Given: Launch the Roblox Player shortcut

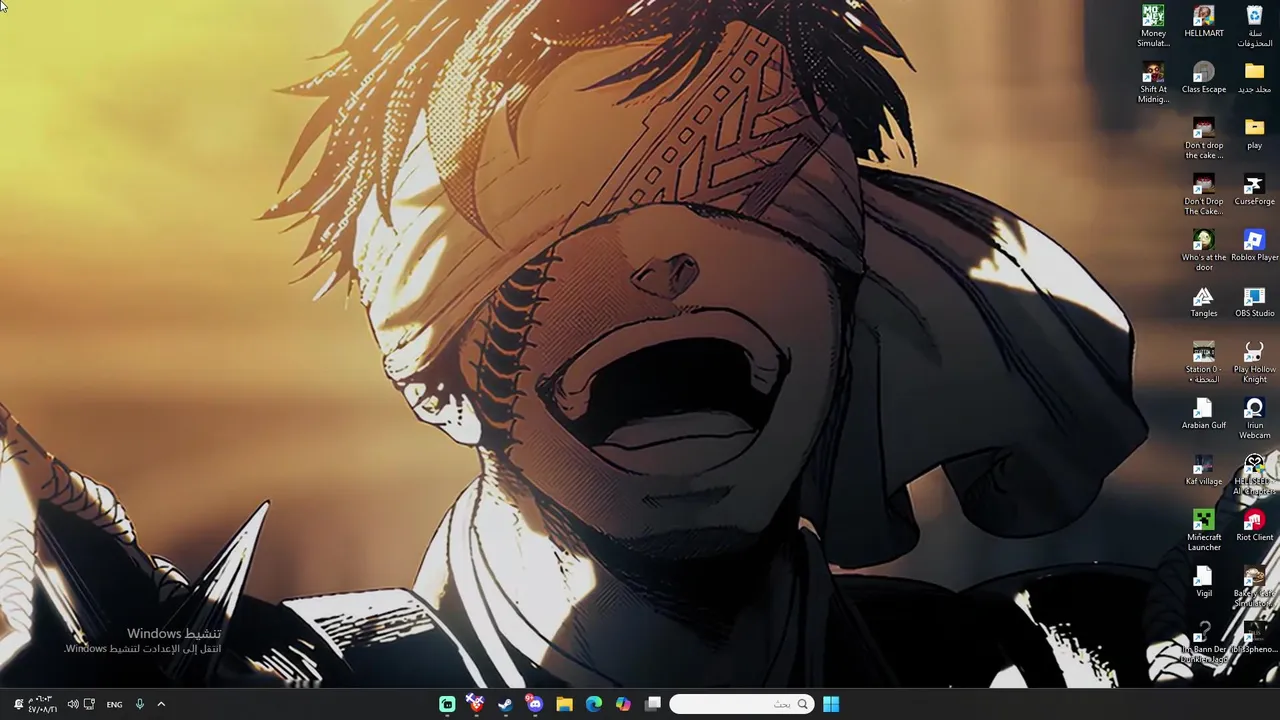Looking at the screenshot, I should [1254, 246].
